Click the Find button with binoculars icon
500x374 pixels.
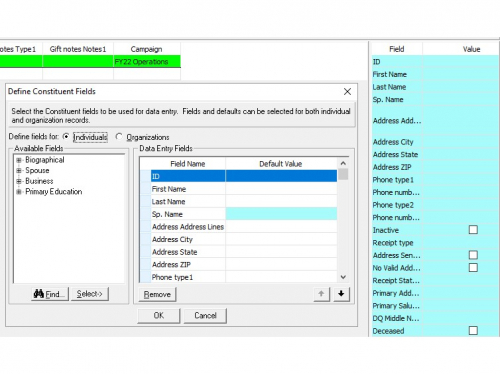(50, 294)
